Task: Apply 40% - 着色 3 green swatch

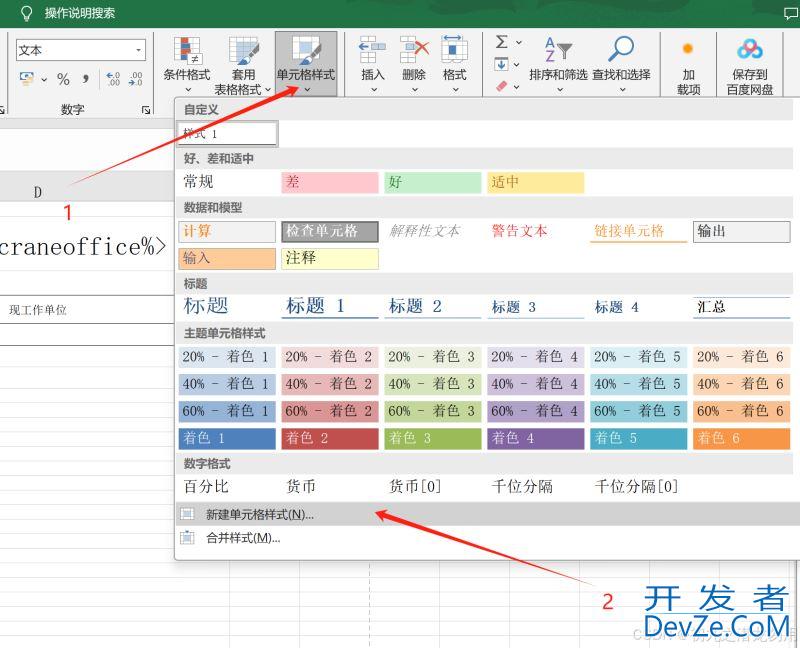Action: point(433,384)
